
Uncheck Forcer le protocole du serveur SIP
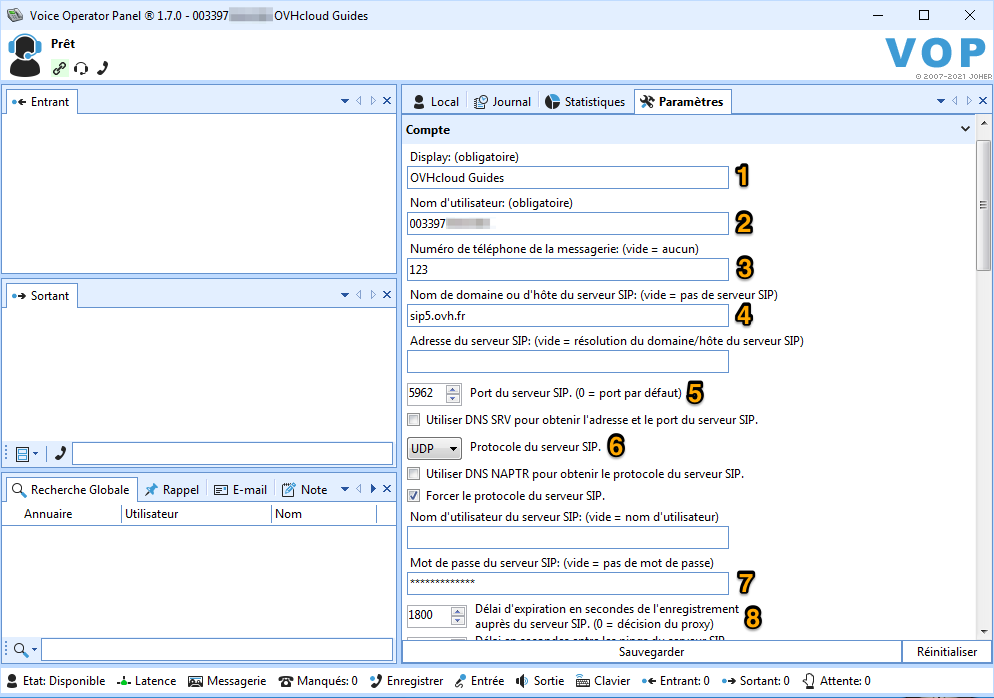point(413,495)
